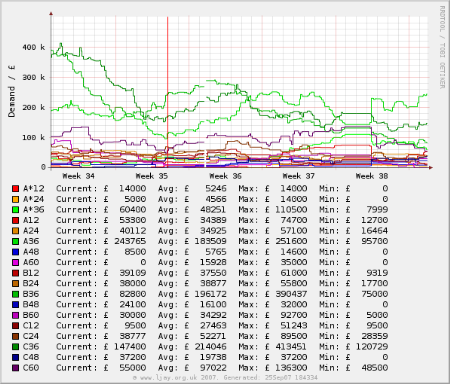The image size is (450, 384).
Task: Click the '100 k' y-axis label
Action: pyautogui.click(x=34, y=137)
